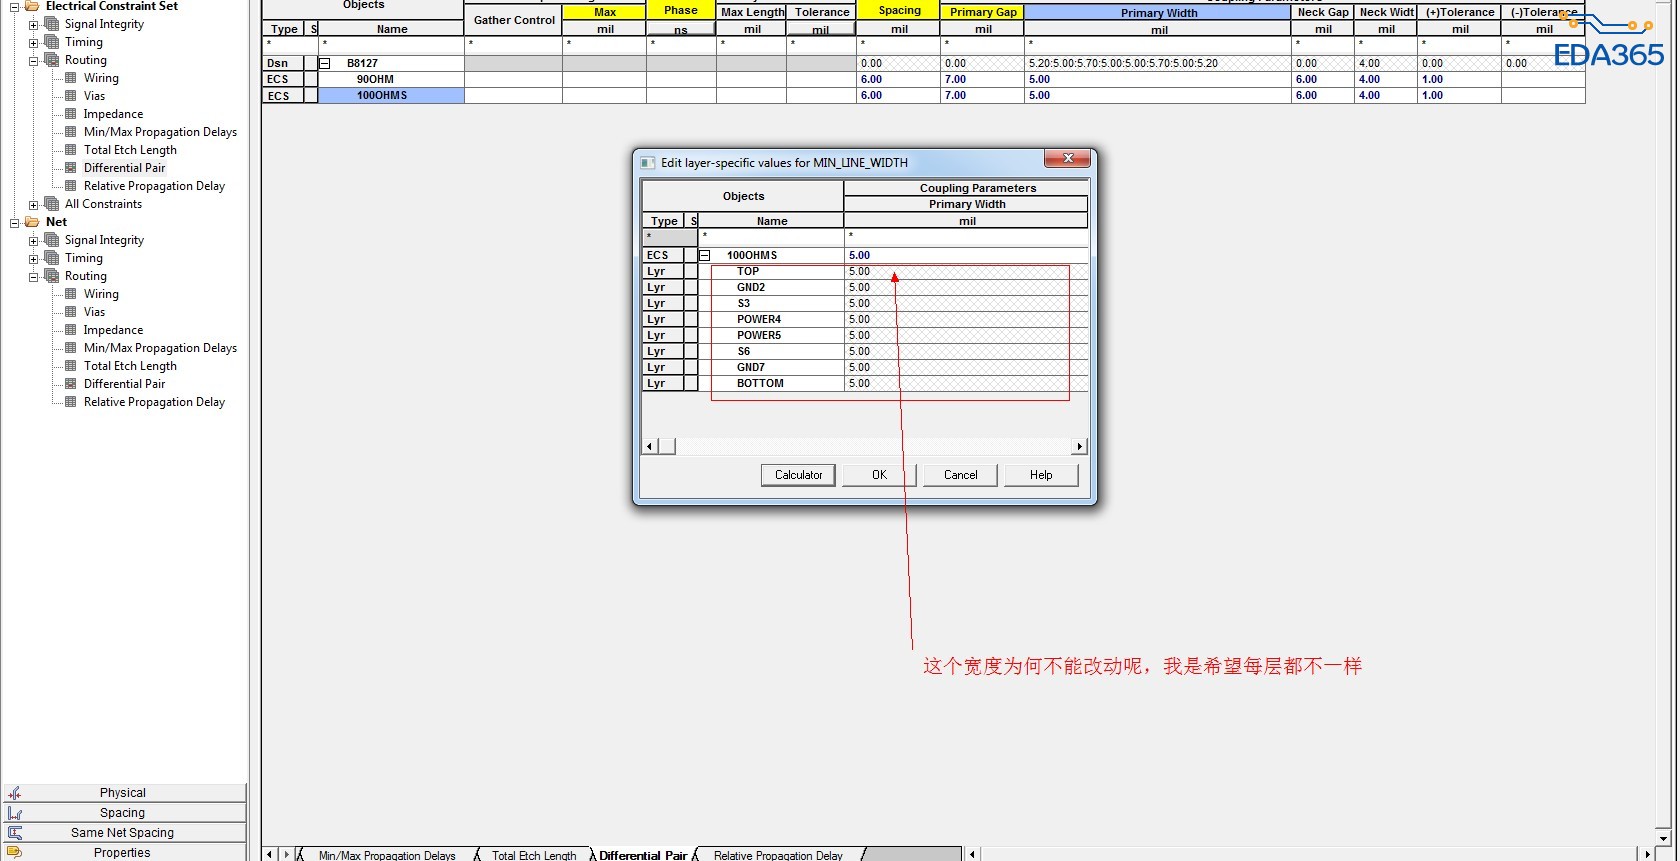The height and width of the screenshot is (861, 1680).
Task: Expand Timing under Electrical Constraint Set
Action: point(33,42)
